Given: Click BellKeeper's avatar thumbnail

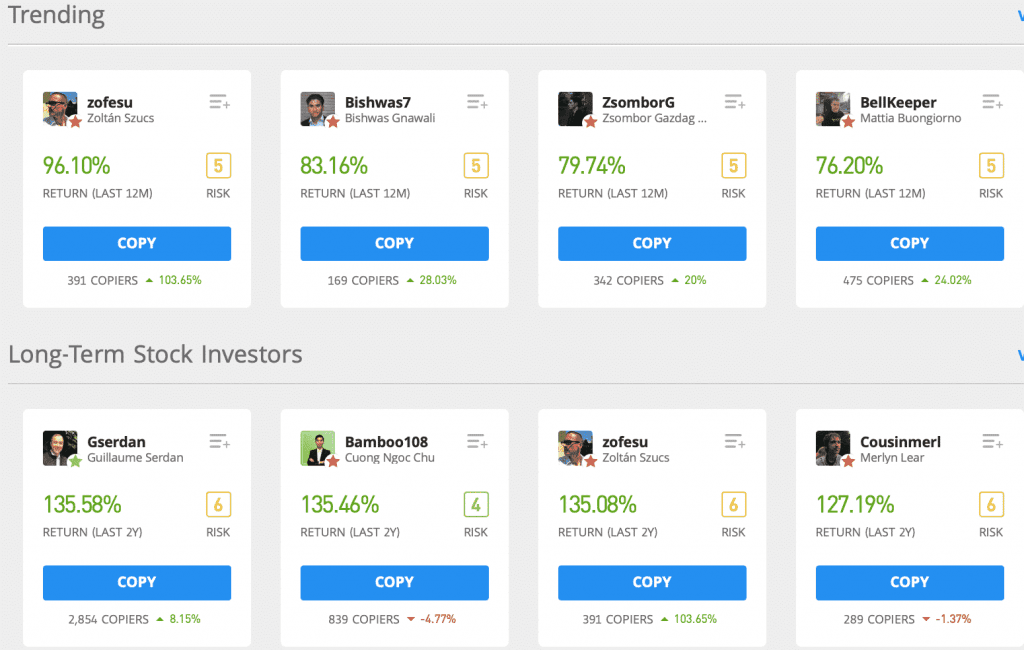Looking at the screenshot, I should tap(833, 109).
